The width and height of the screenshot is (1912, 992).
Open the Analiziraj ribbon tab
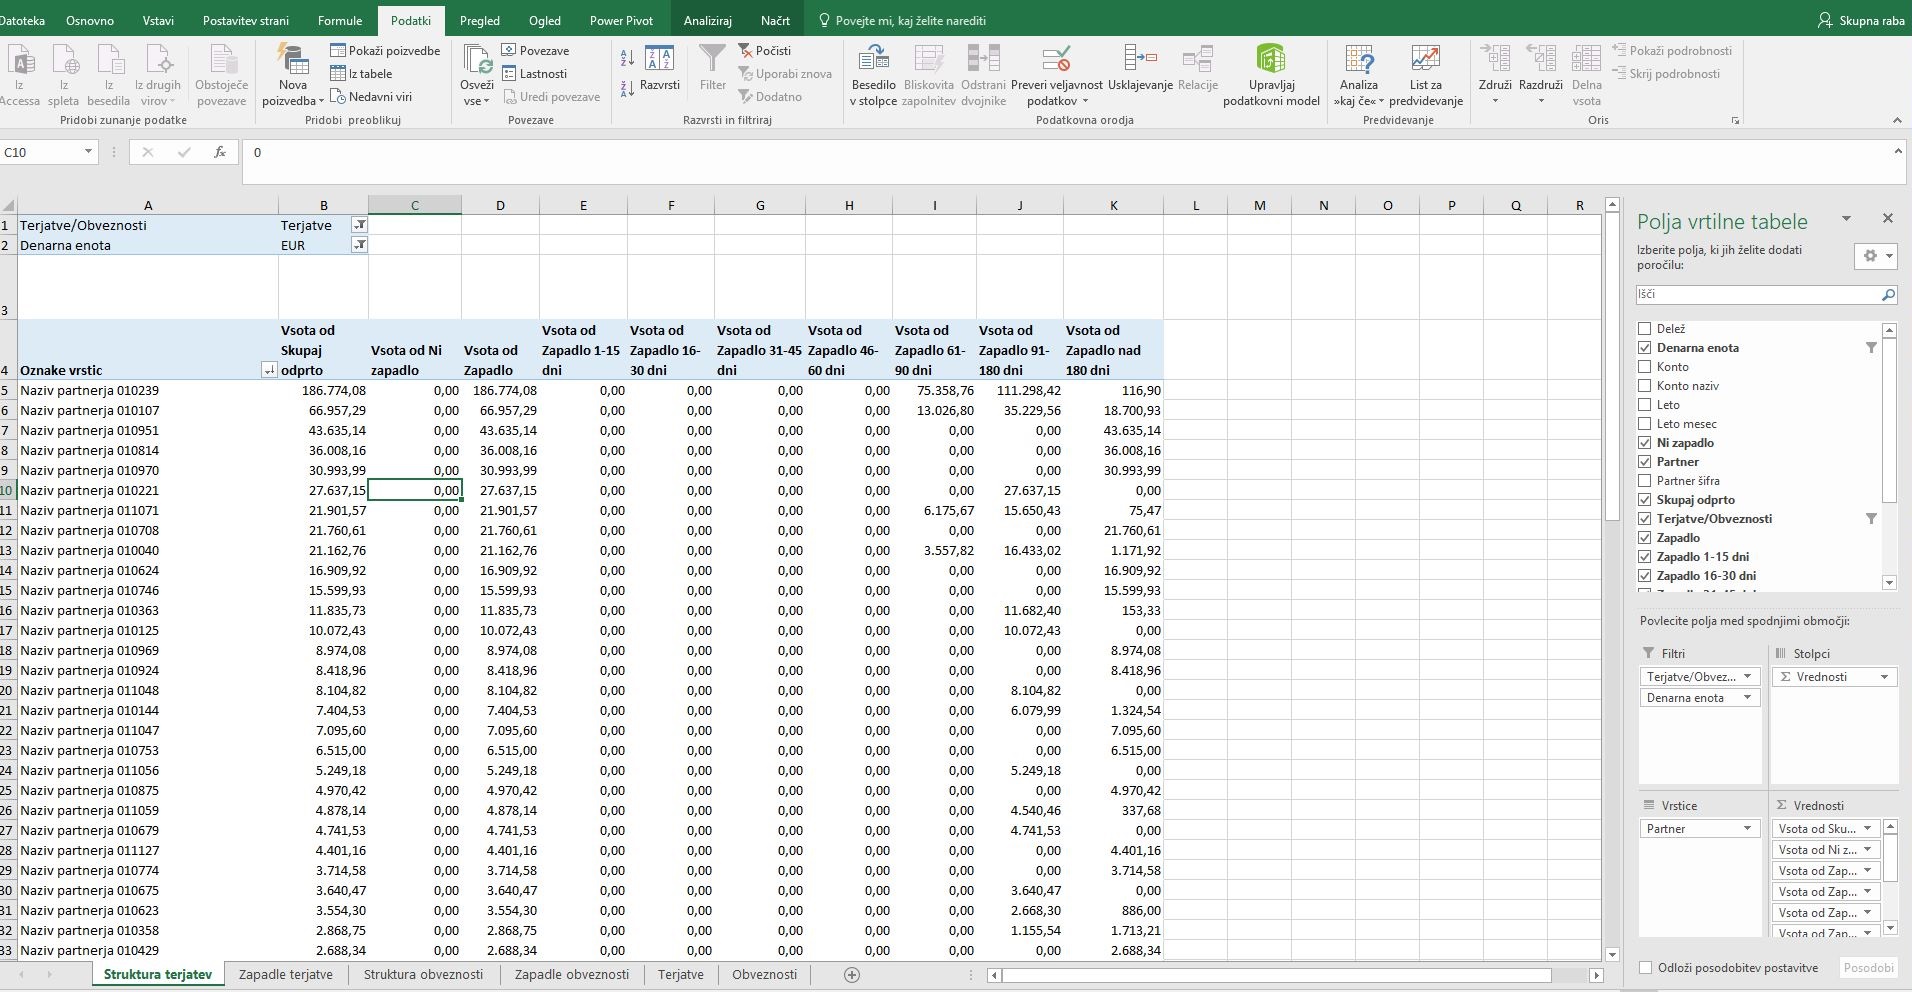(708, 20)
